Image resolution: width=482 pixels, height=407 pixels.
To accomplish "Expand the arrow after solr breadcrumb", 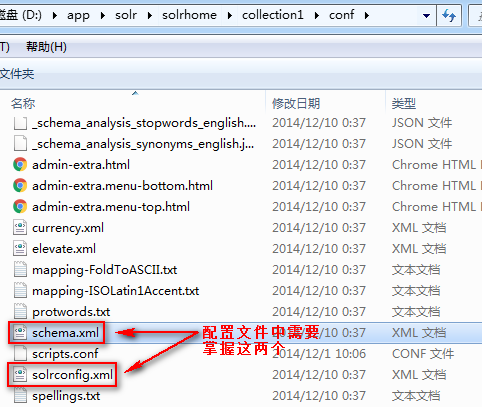I will tap(150, 15).
